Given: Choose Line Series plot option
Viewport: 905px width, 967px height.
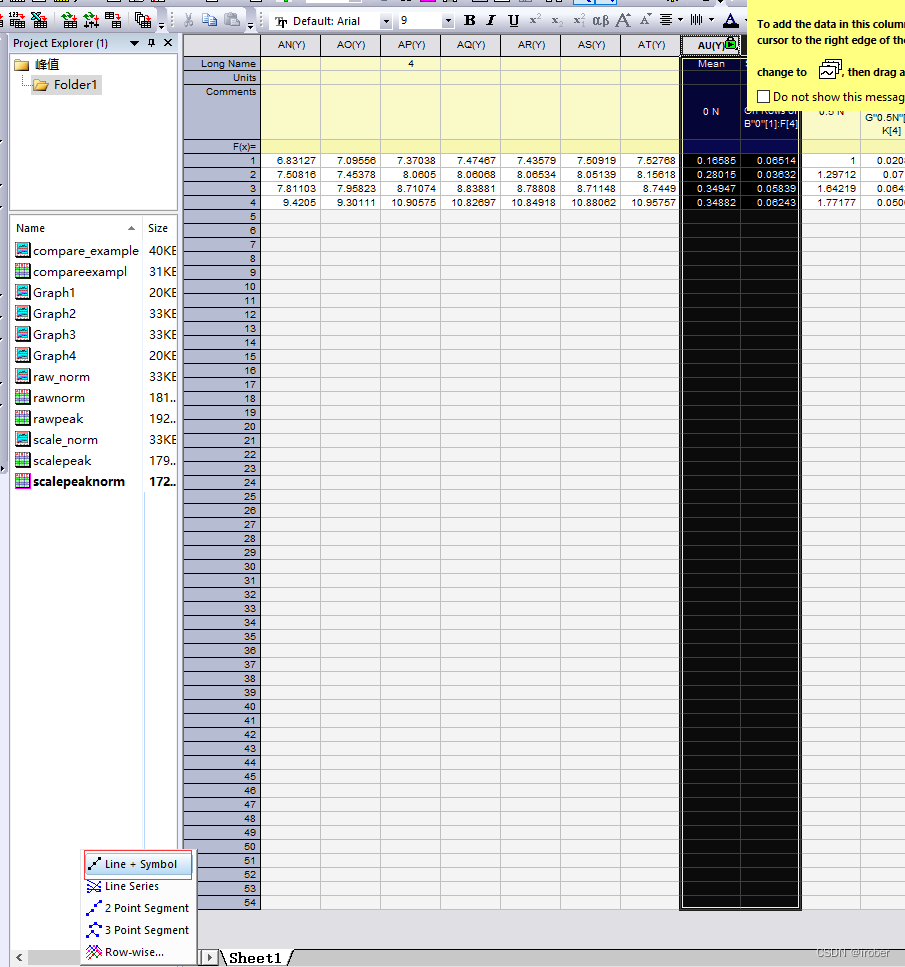Looking at the screenshot, I should (138, 886).
